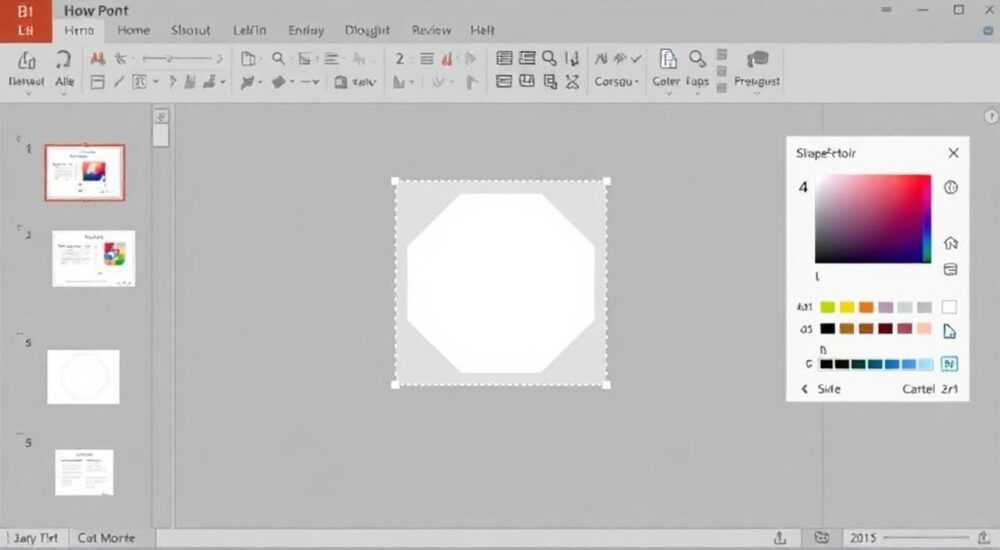This screenshot has height=550, width=1000.
Task: Click Cat Morte in status bar
Action: tap(106, 538)
